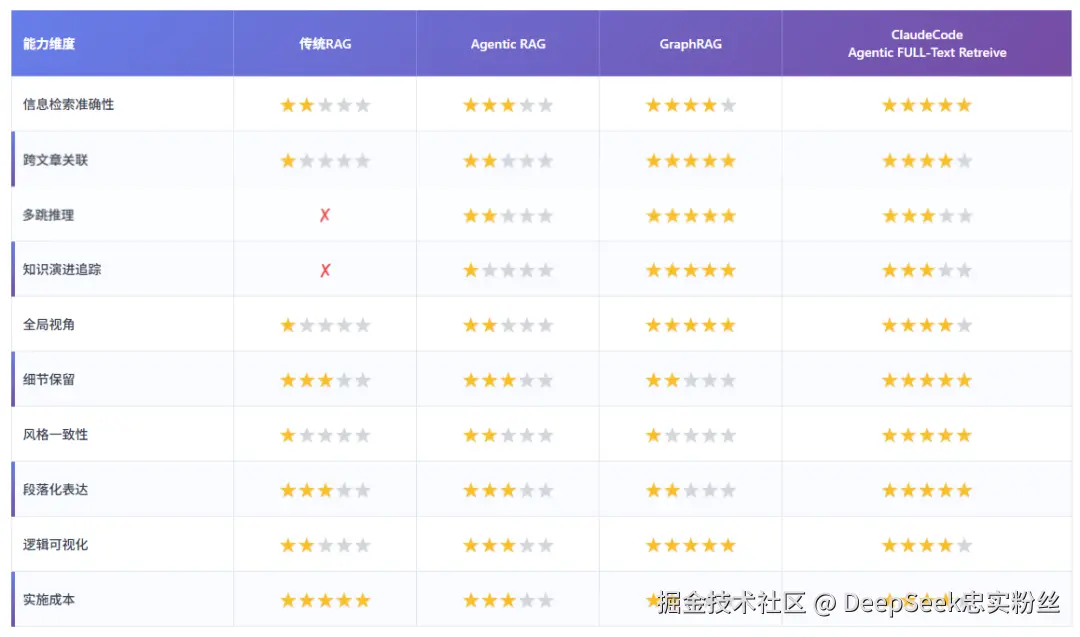Click the red X in 知识演进追踪 row
Image resolution: width=1080 pixels, height=637 pixels.
coord(325,271)
